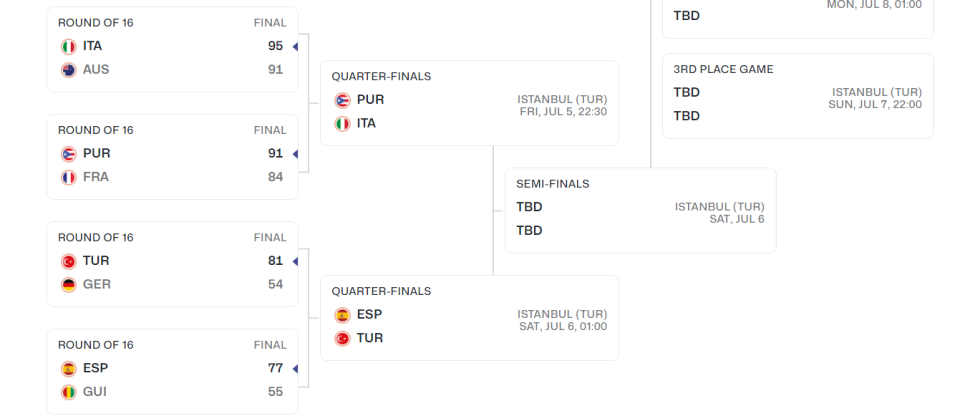Click Spain flag in Quarter-Finals card
The height and width of the screenshot is (416, 960).
[x=342, y=315]
